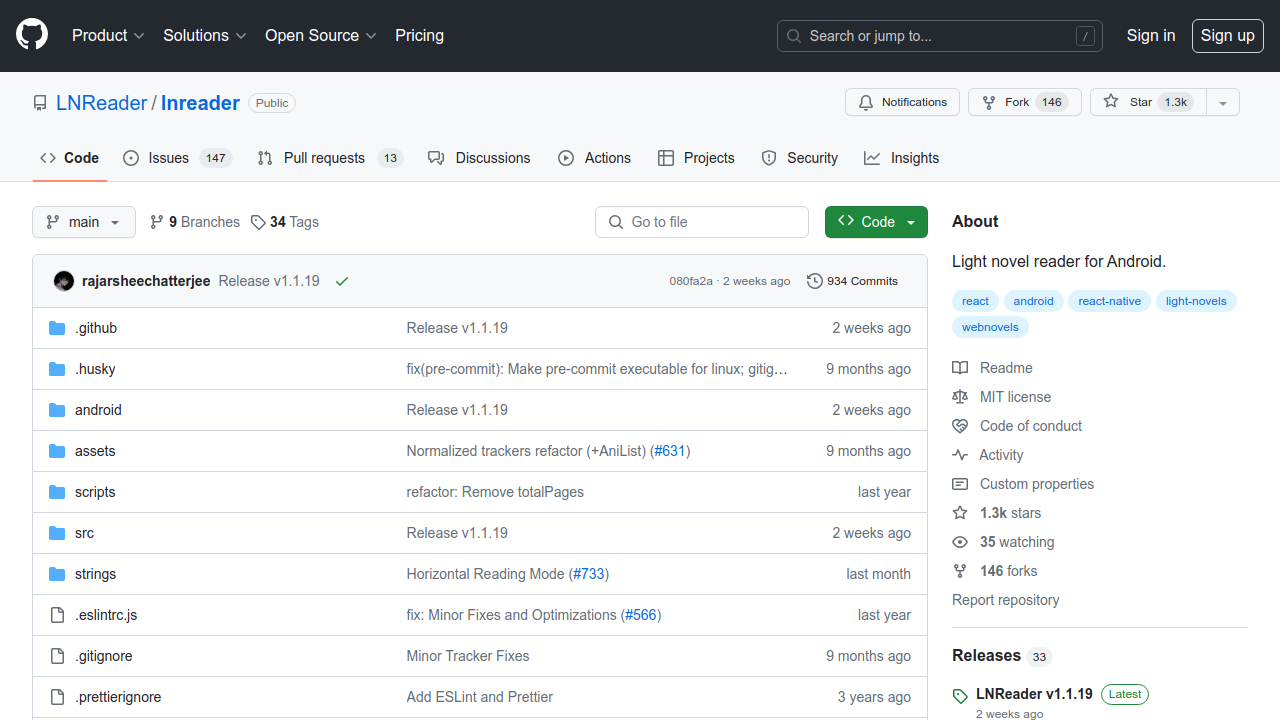Open the main branch selector dropdown
This screenshot has height=720, width=1280.
(x=84, y=222)
